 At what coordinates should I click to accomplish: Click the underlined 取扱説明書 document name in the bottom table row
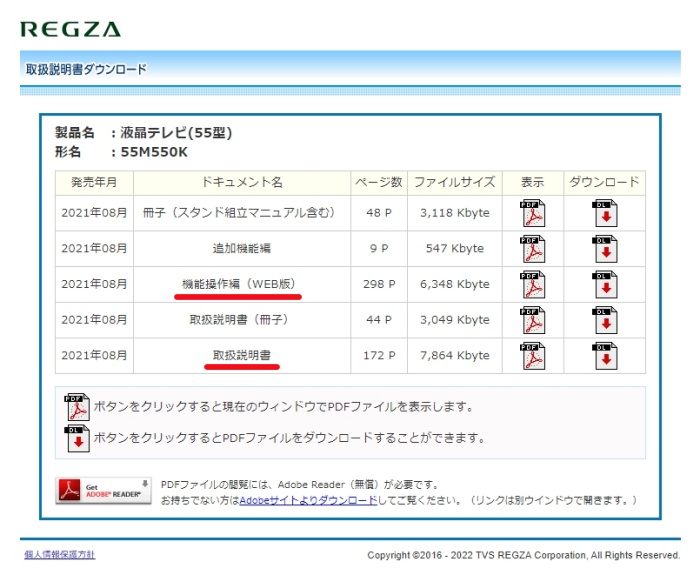click(x=242, y=355)
